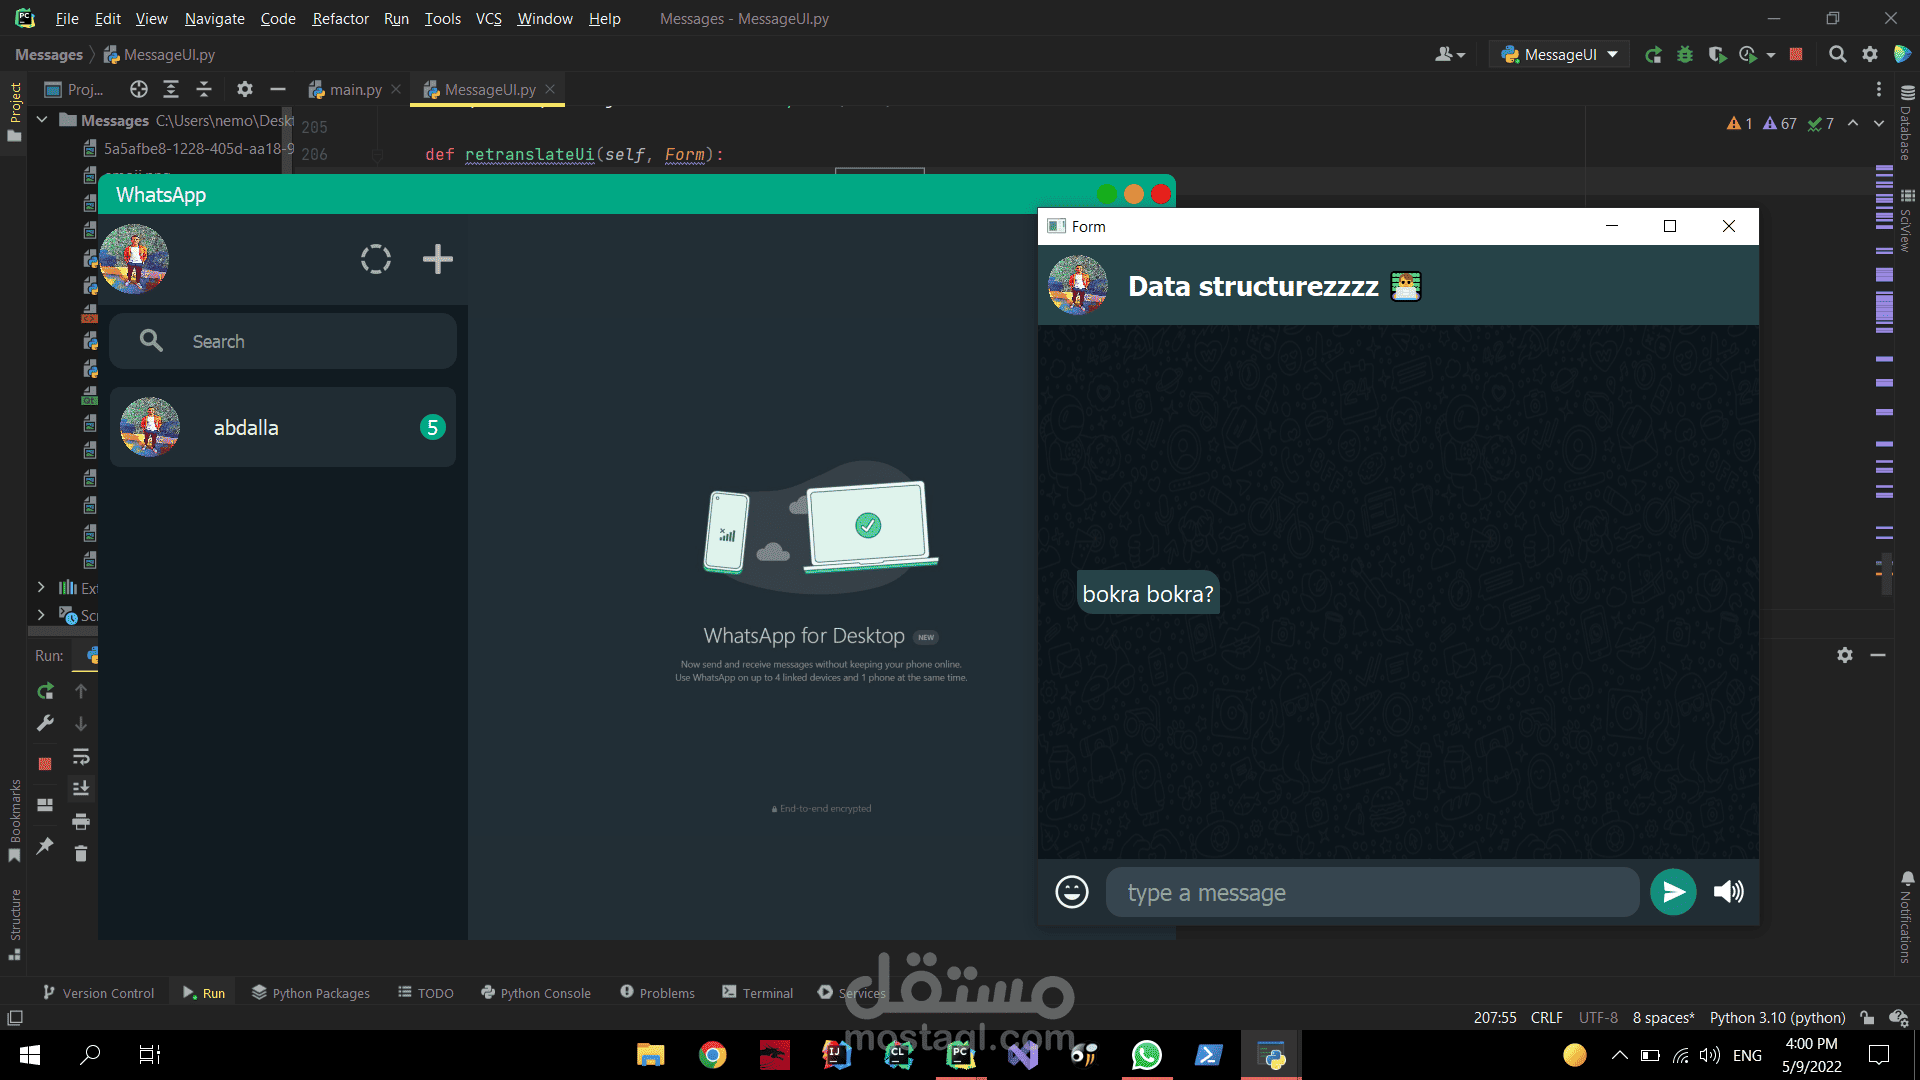Clear the Run panel output with the trash icon
The image size is (1920, 1080).
81,853
